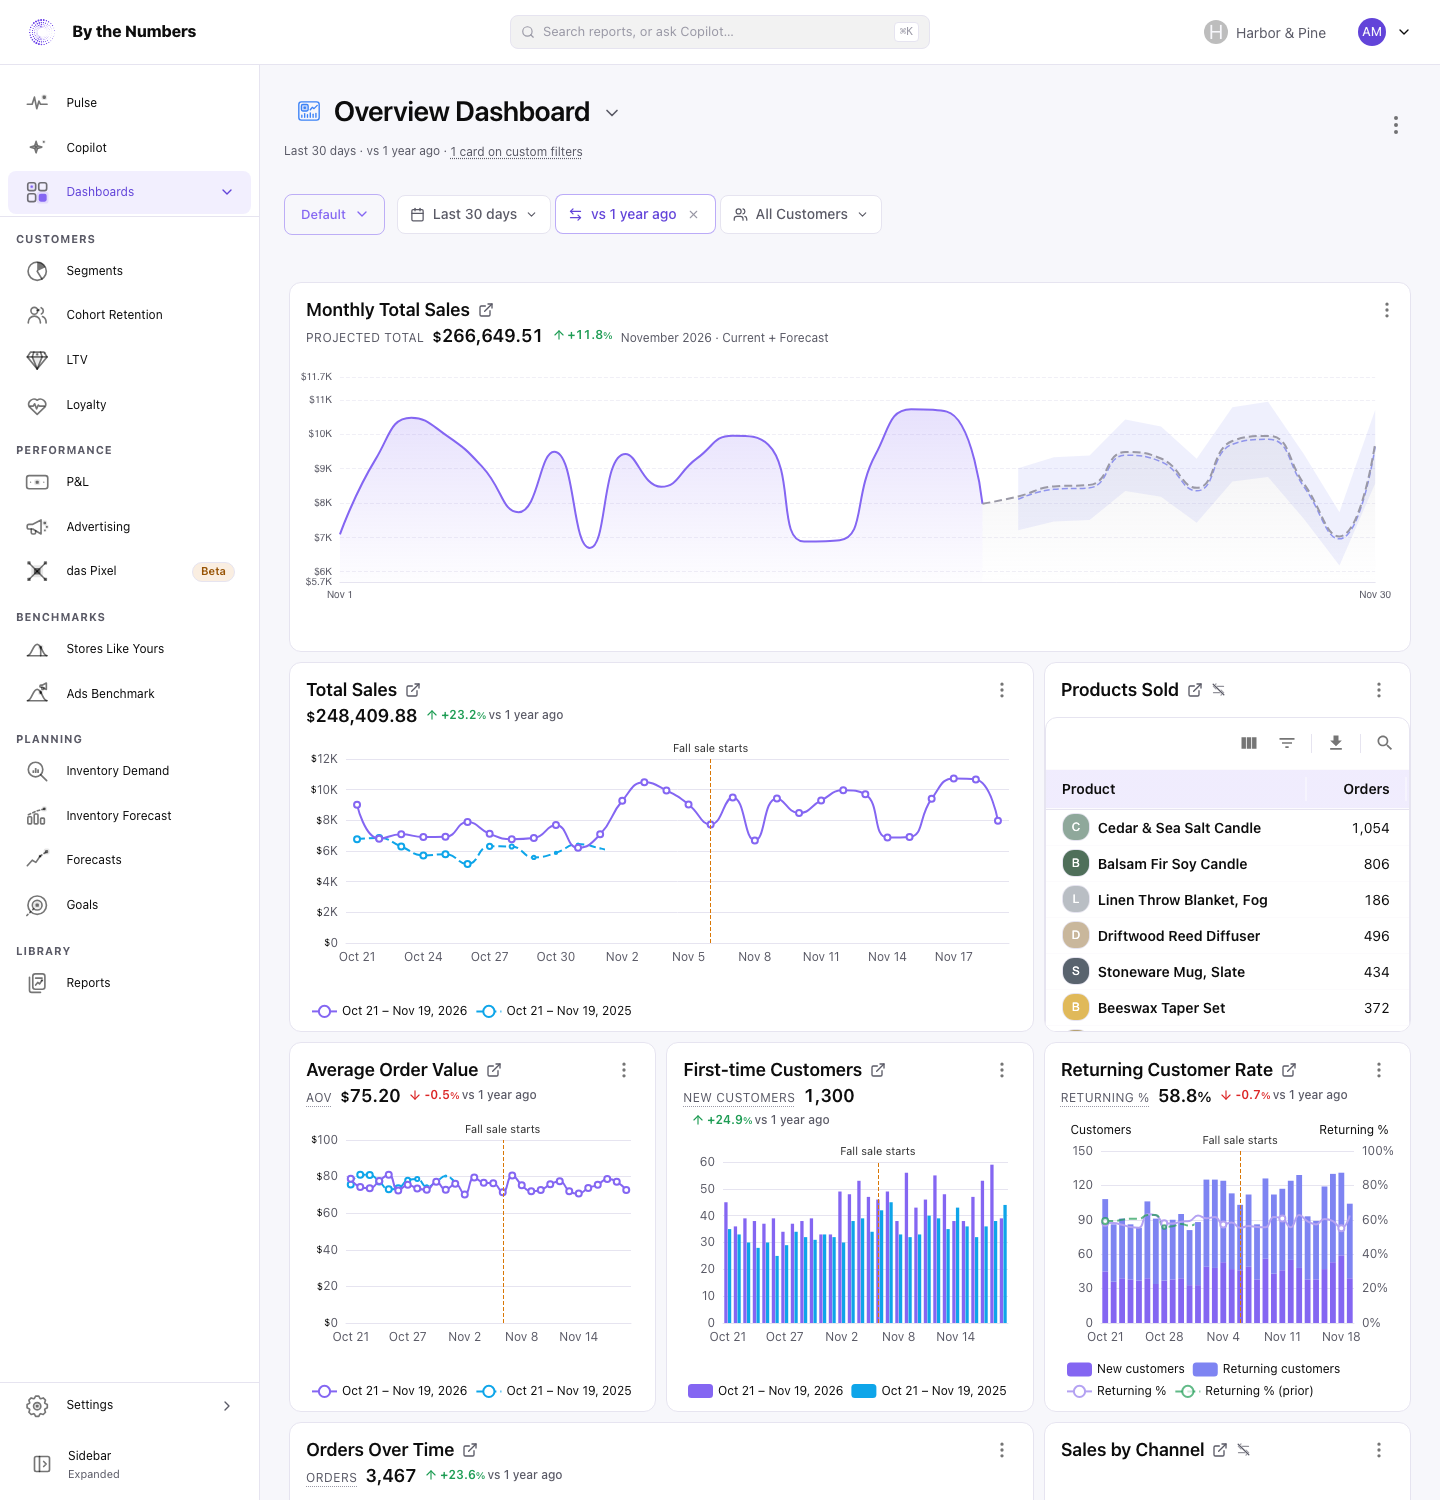1440x1500 pixels.
Task: Collapse the sidebar via Sidebar Expanded button
Action: pos(130,1464)
